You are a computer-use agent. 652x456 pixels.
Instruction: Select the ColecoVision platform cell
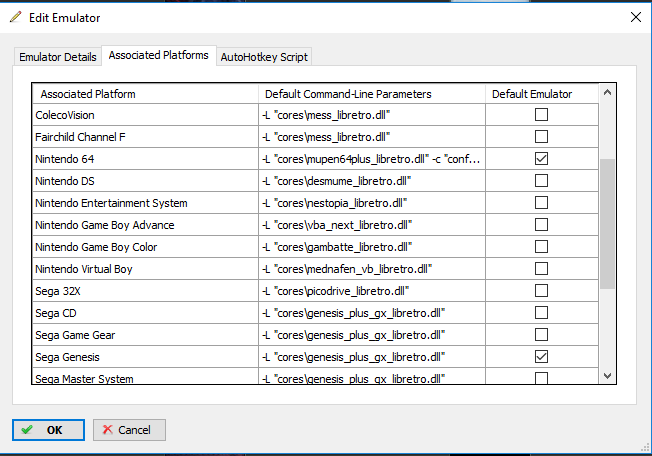click(146, 115)
